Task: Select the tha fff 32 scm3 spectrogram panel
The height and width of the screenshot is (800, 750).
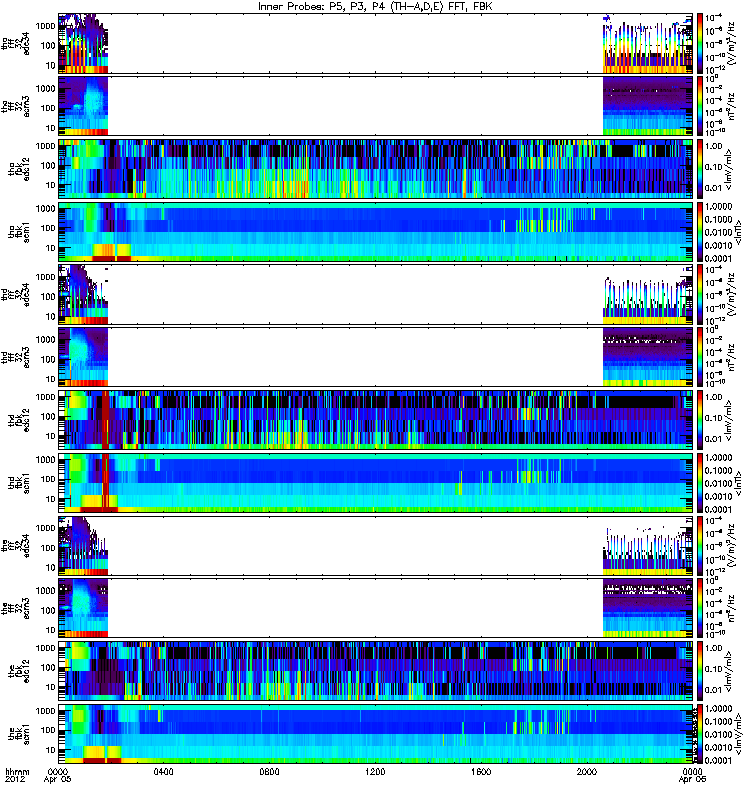Action: (376, 106)
